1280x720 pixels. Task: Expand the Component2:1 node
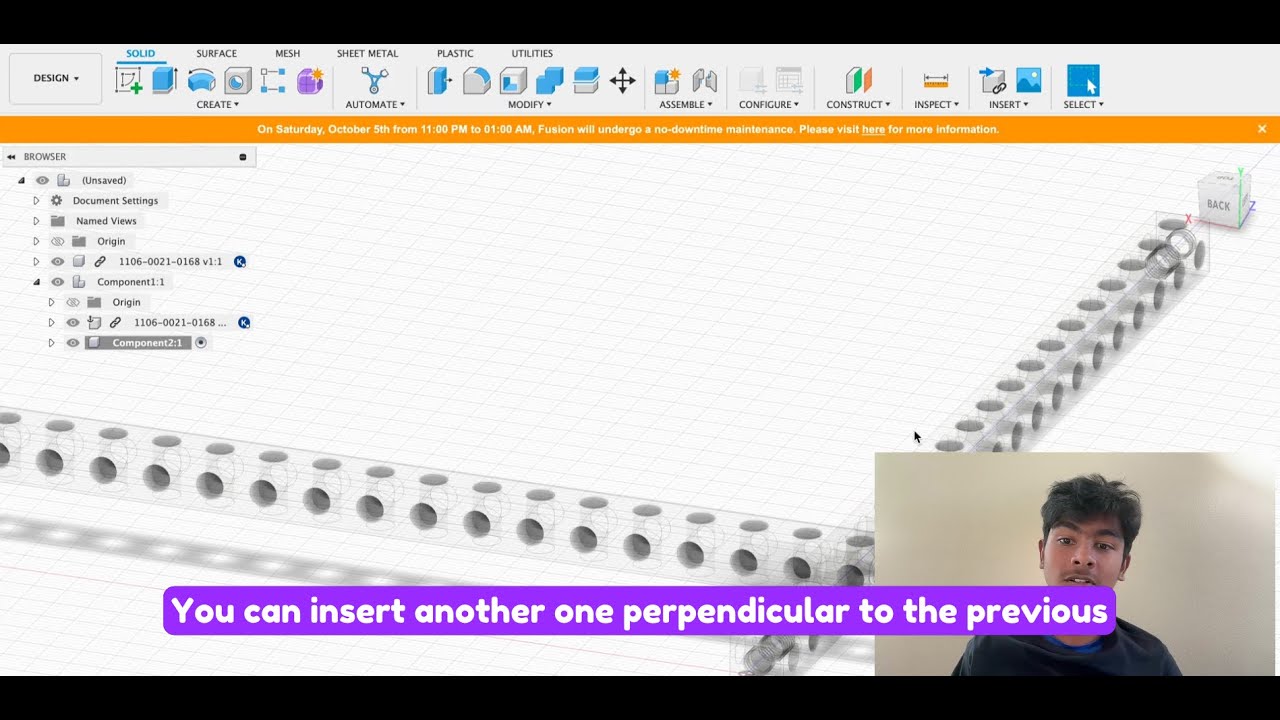pos(51,343)
